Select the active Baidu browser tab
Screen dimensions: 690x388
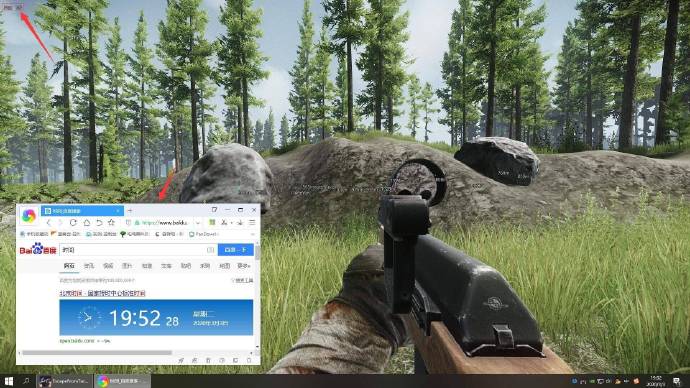pos(82,211)
